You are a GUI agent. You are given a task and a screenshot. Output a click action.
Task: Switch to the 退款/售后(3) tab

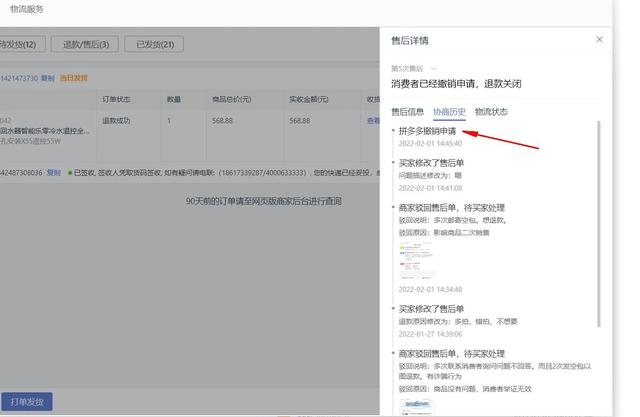[85, 44]
